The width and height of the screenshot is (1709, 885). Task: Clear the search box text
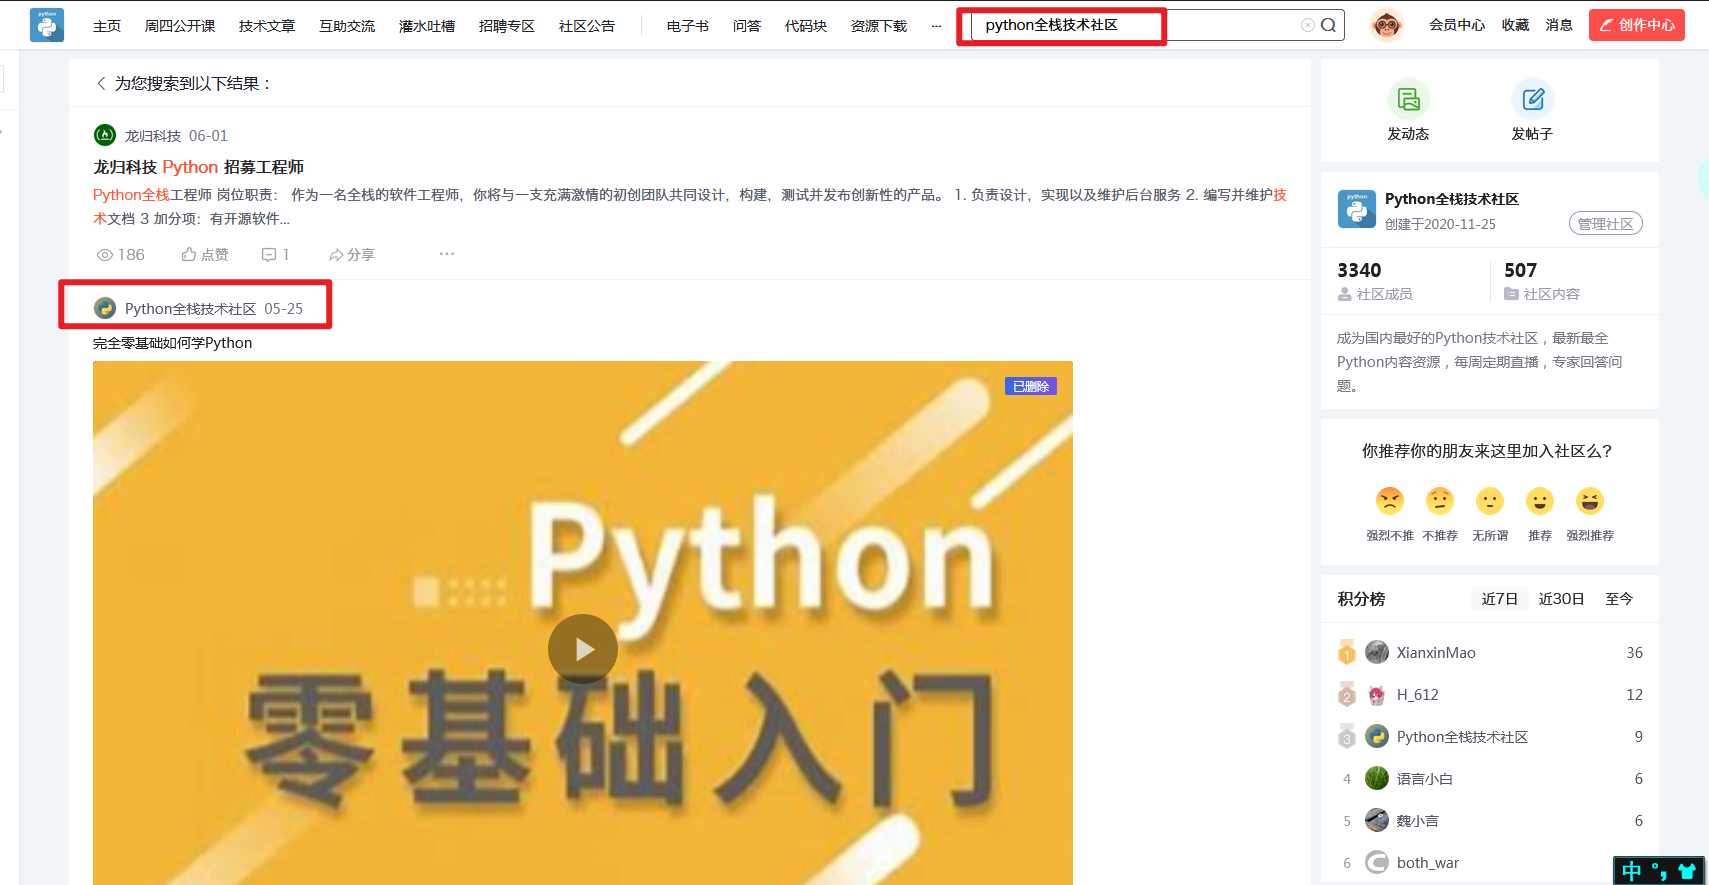pyautogui.click(x=1307, y=25)
